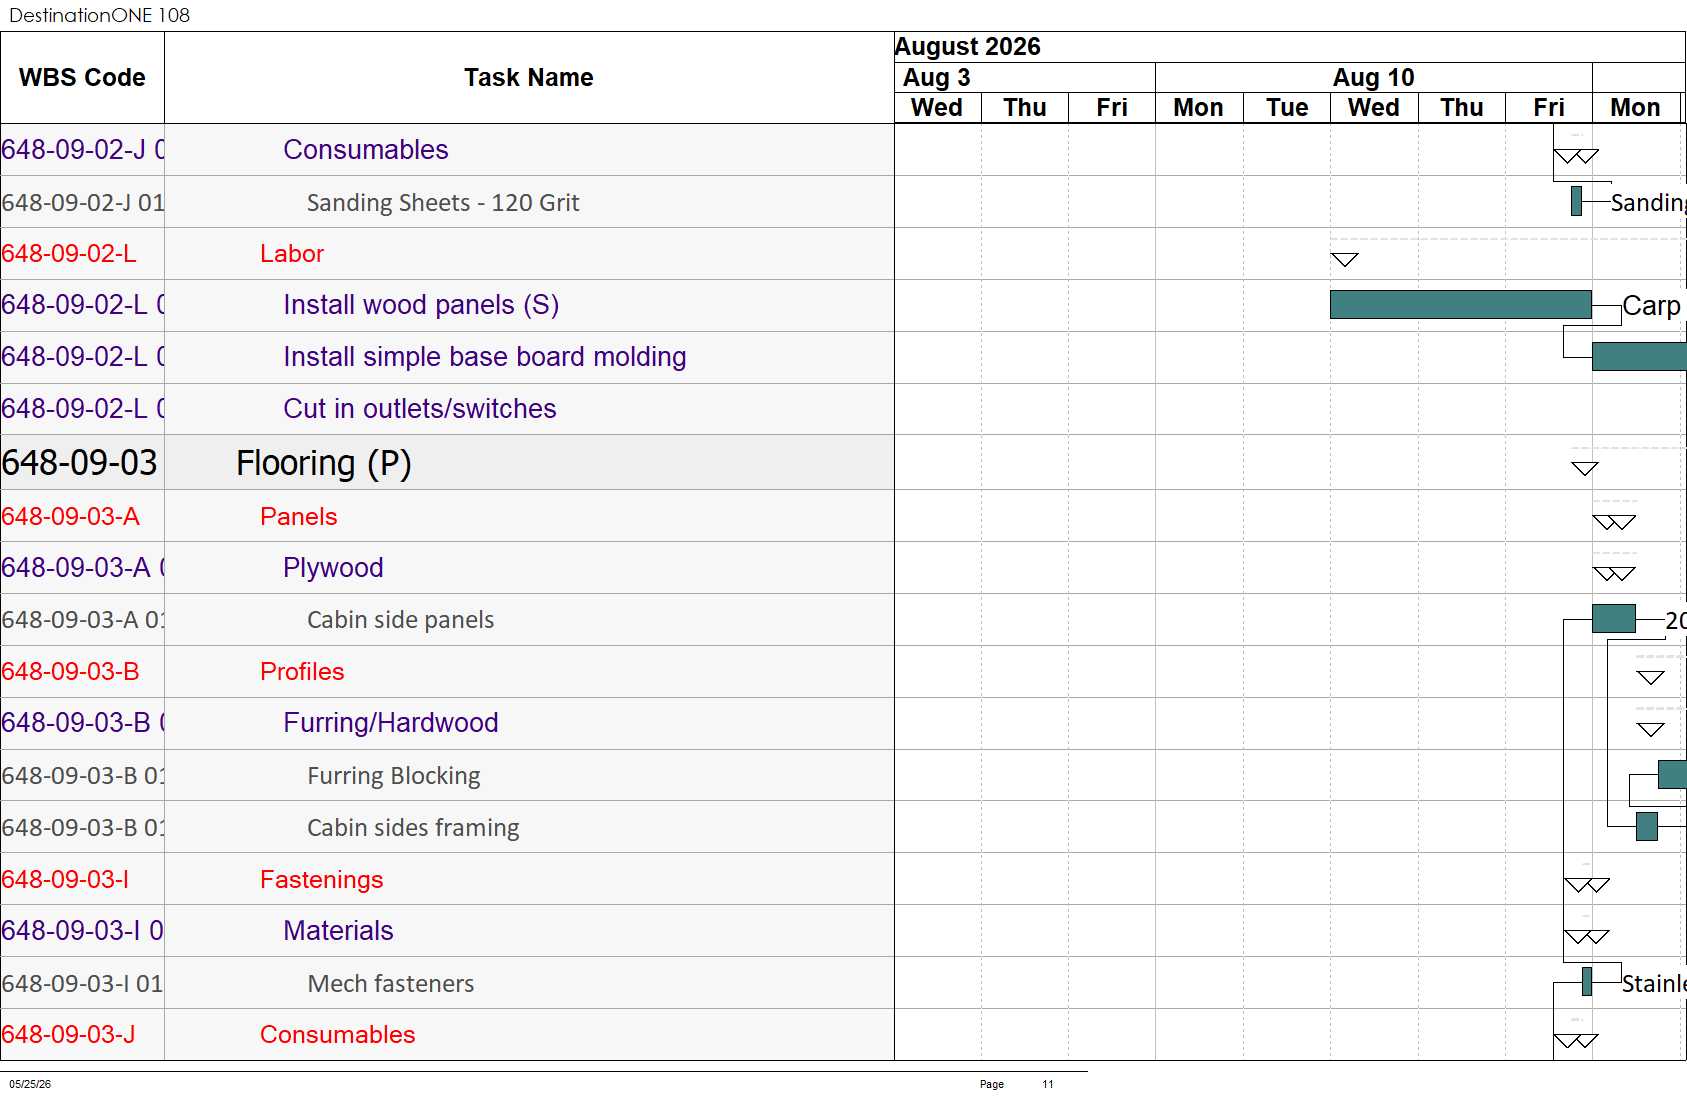Click the Carp resource label
The width and height of the screenshot is (1687, 1097).
click(x=1651, y=306)
